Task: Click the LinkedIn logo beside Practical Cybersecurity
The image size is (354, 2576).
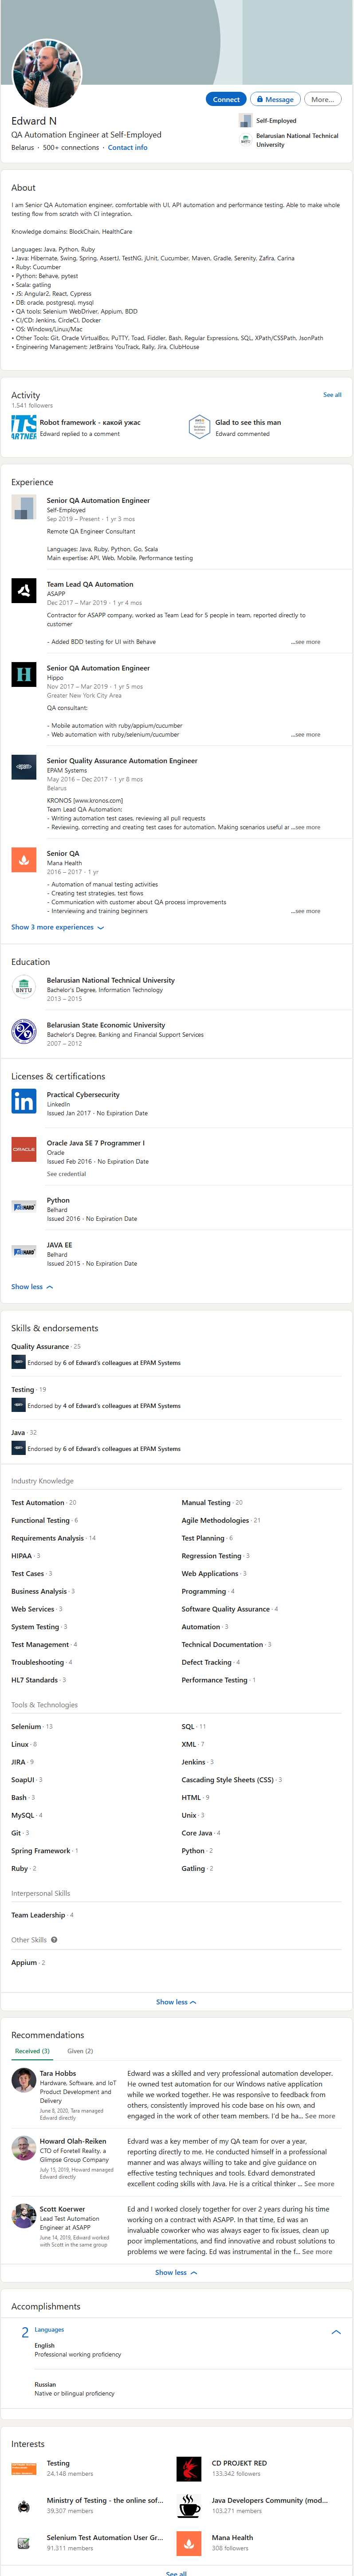Action: (x=23, y=1101)
